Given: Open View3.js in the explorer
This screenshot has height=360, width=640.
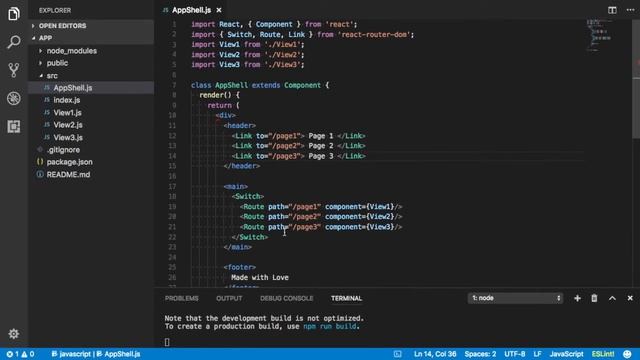Looking at the screenshot, I should (x=68, y=138).
